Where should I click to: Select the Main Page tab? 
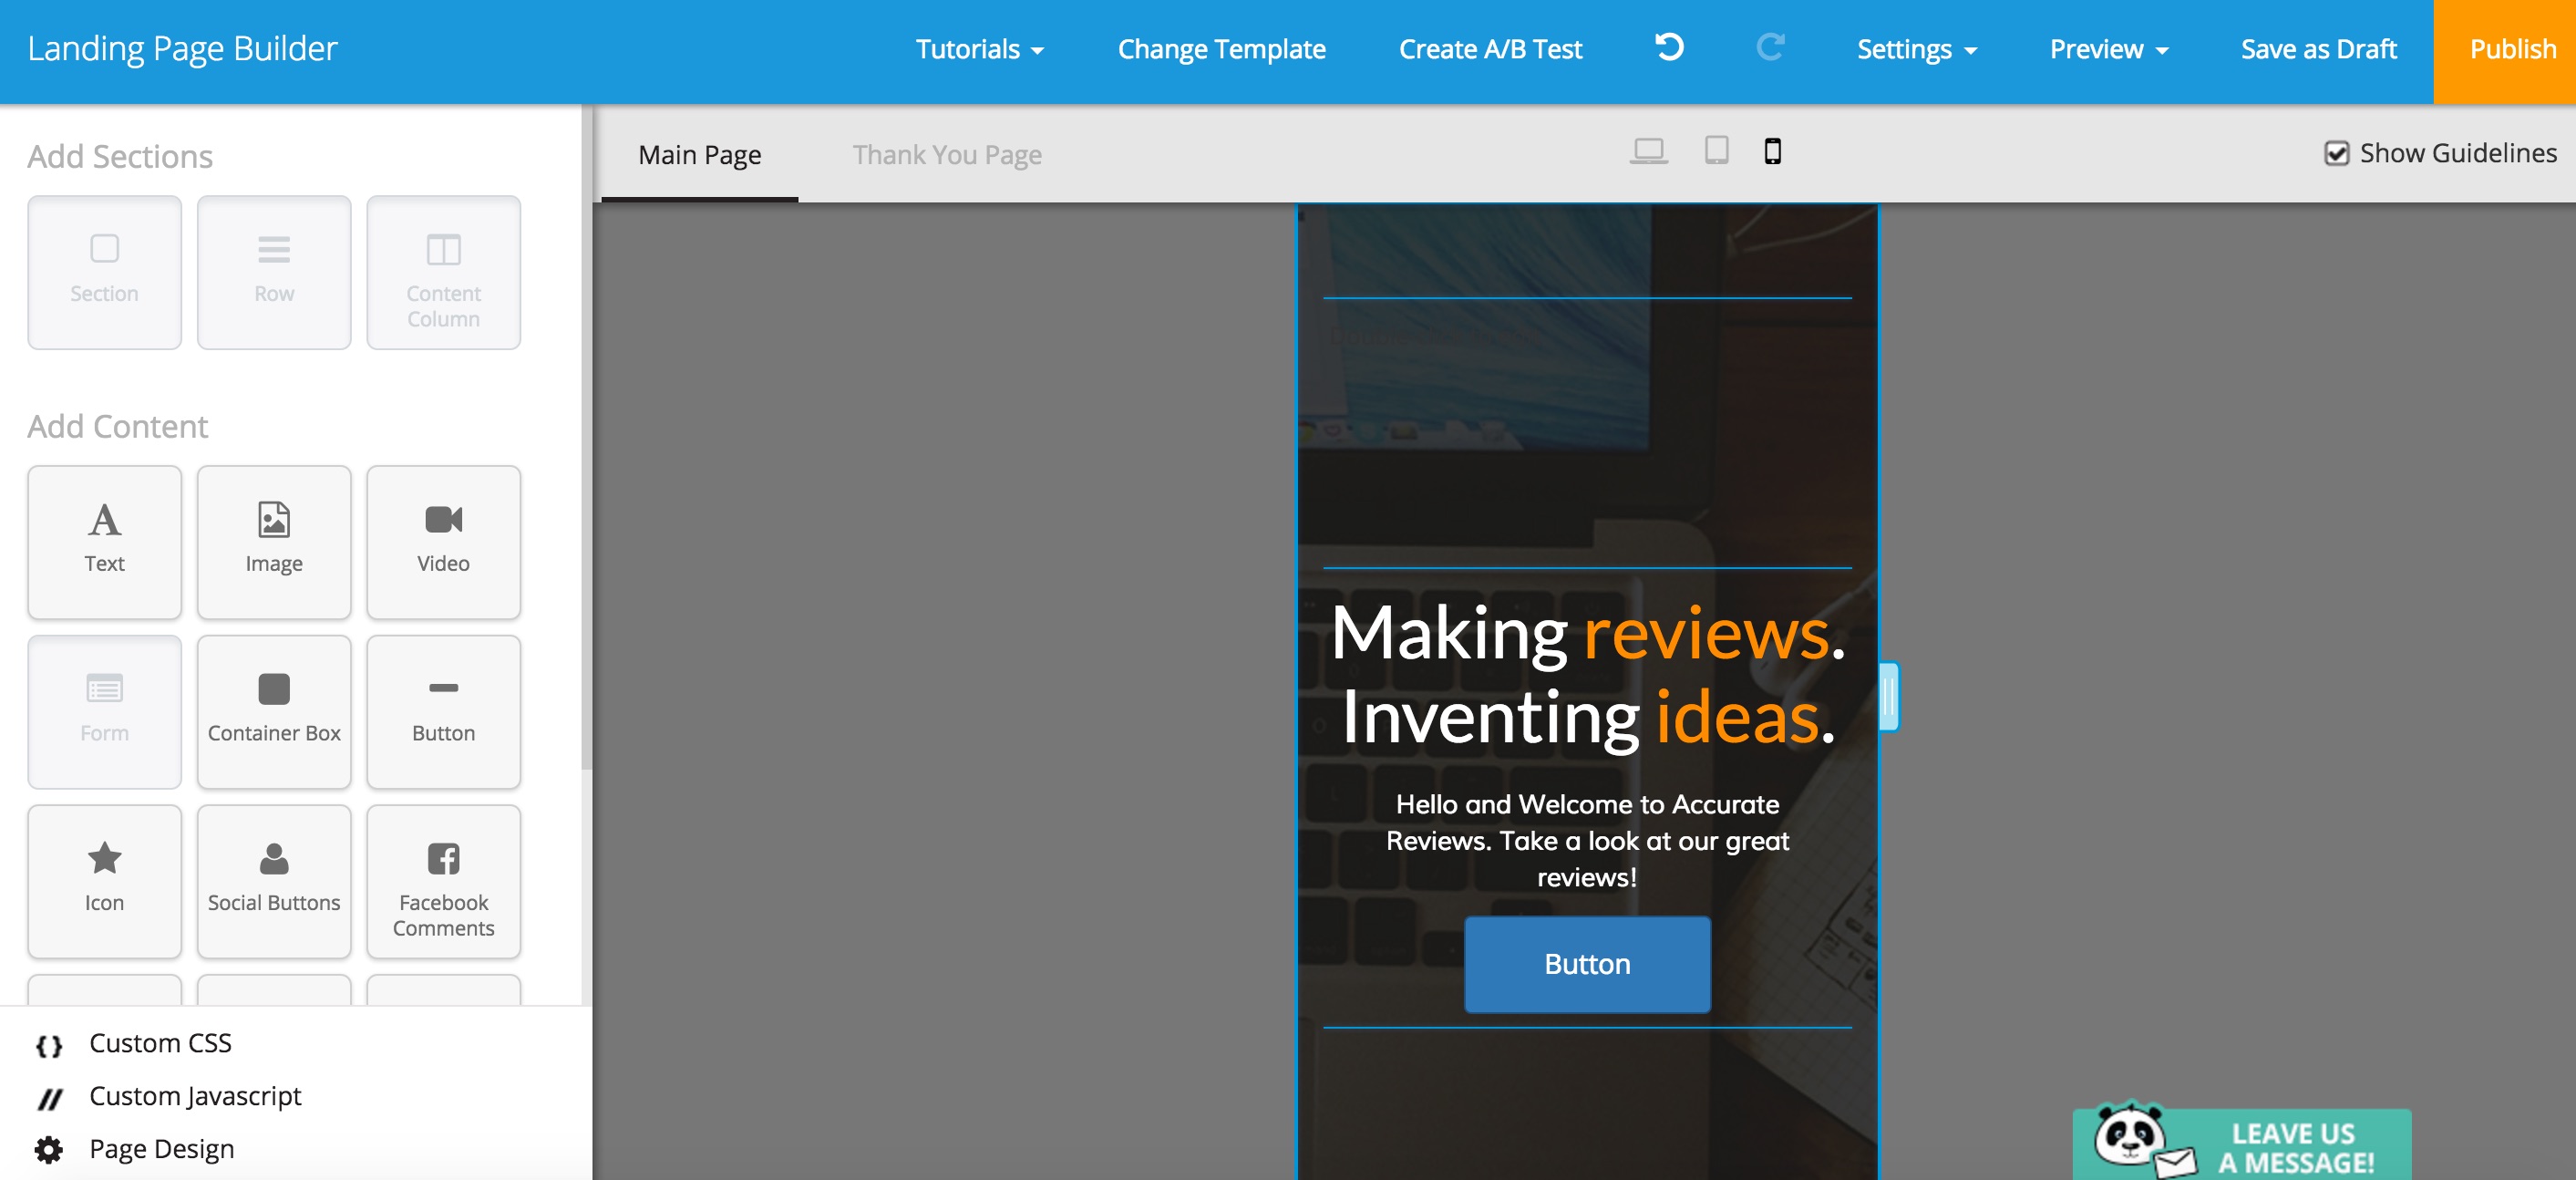(x=699, y=155)
